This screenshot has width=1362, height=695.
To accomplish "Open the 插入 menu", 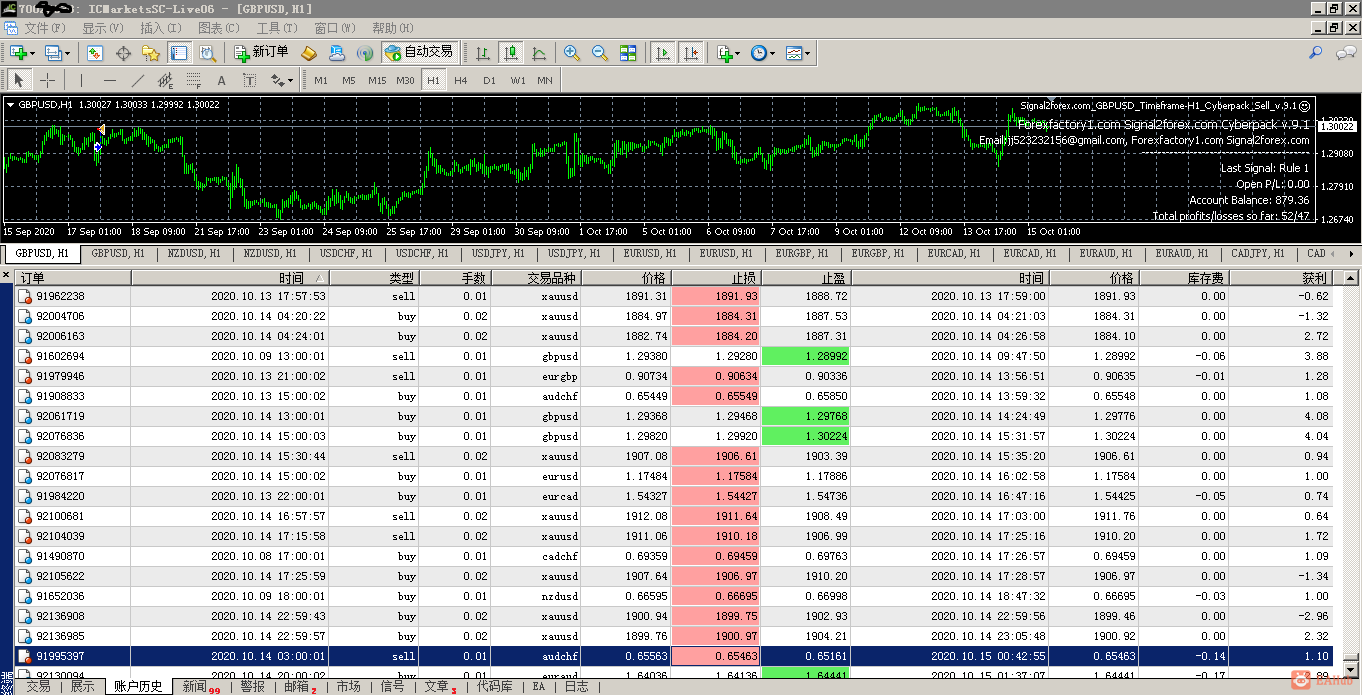I will coord(160,28).
